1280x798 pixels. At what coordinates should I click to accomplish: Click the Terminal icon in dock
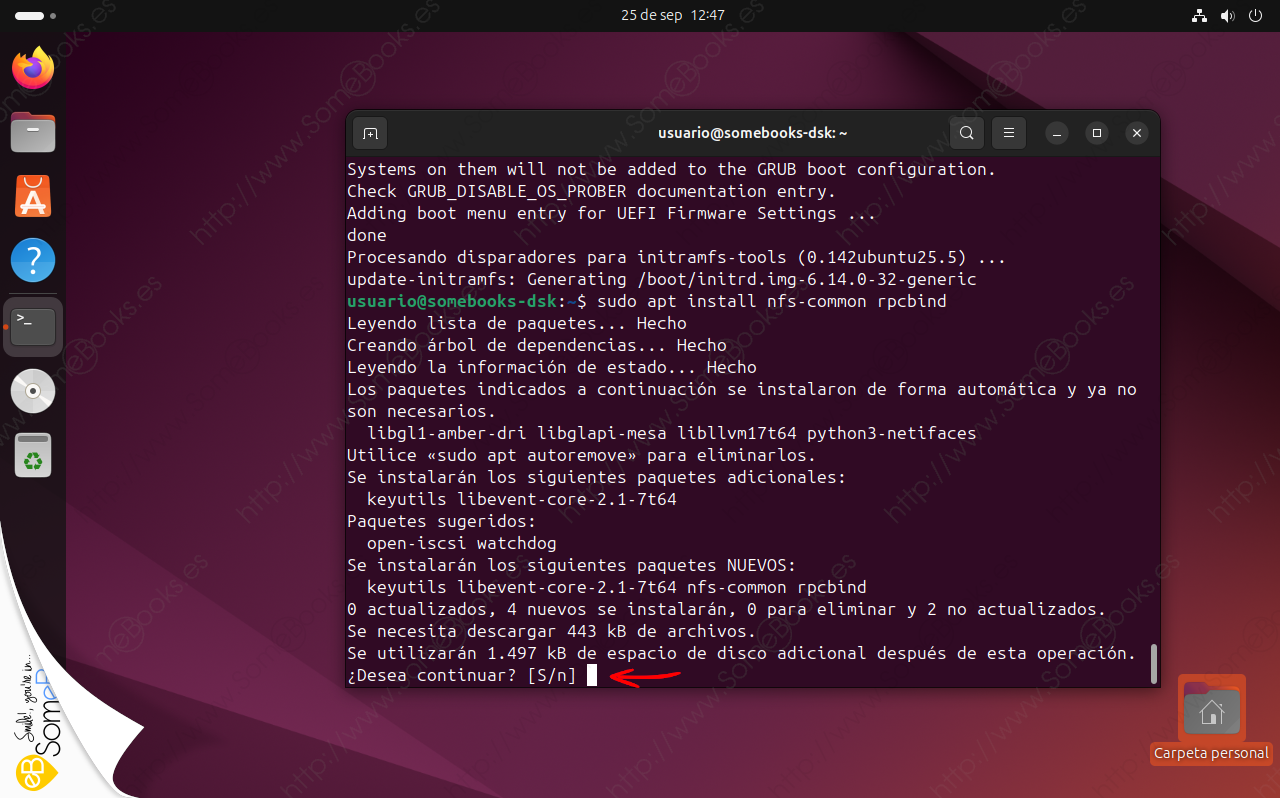point(33,326)
